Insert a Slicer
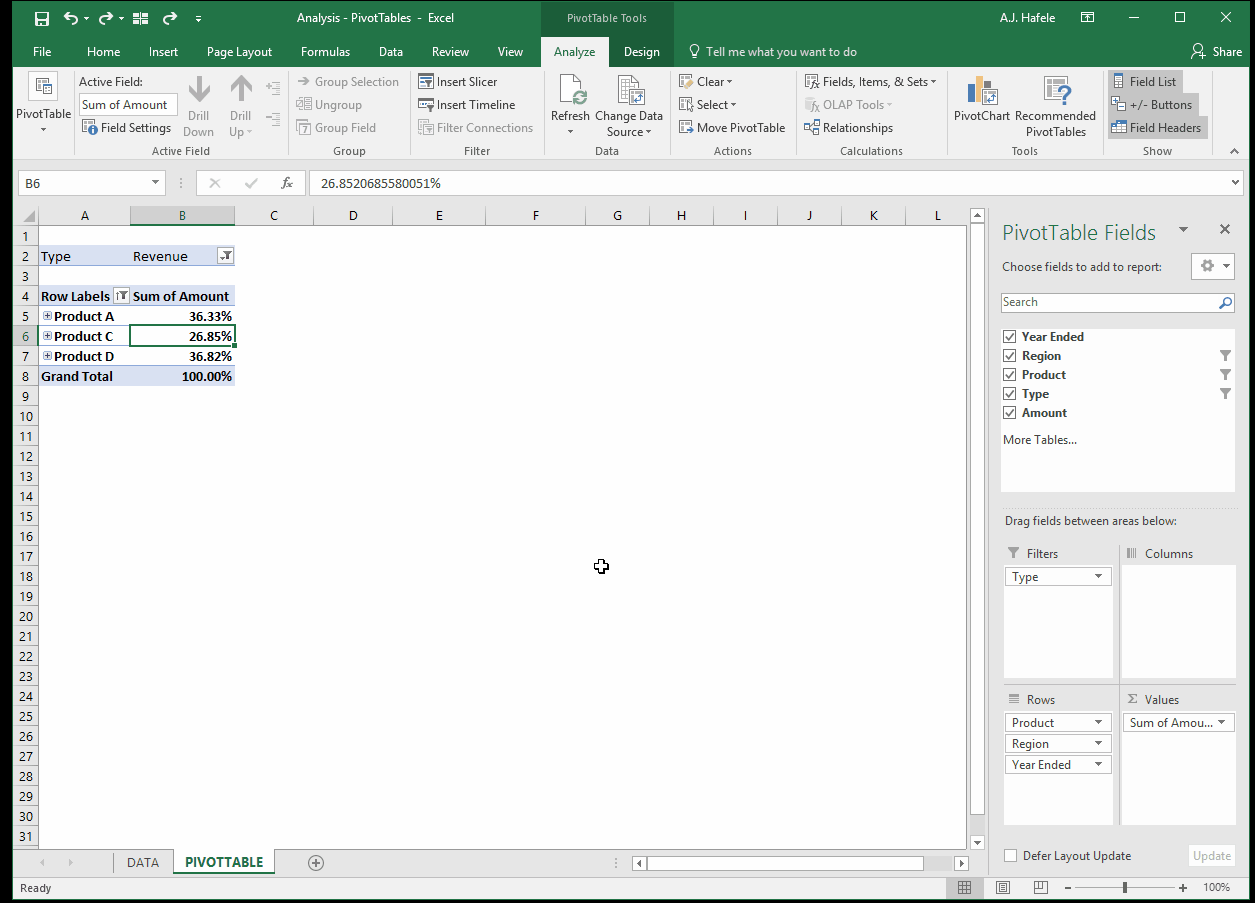1255x903 pixels. [x=458, y=82]
